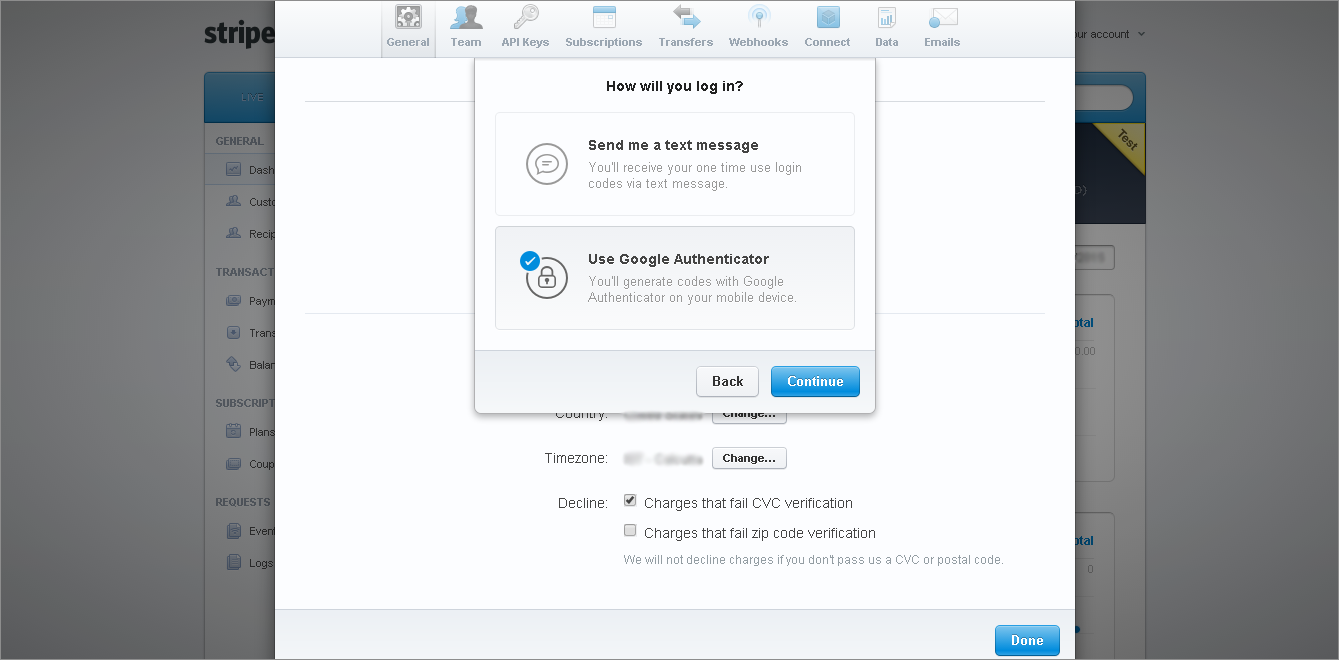Click the Change button for Country
The width and height of the screenshot is (1339, 660).
coord(749,415)
